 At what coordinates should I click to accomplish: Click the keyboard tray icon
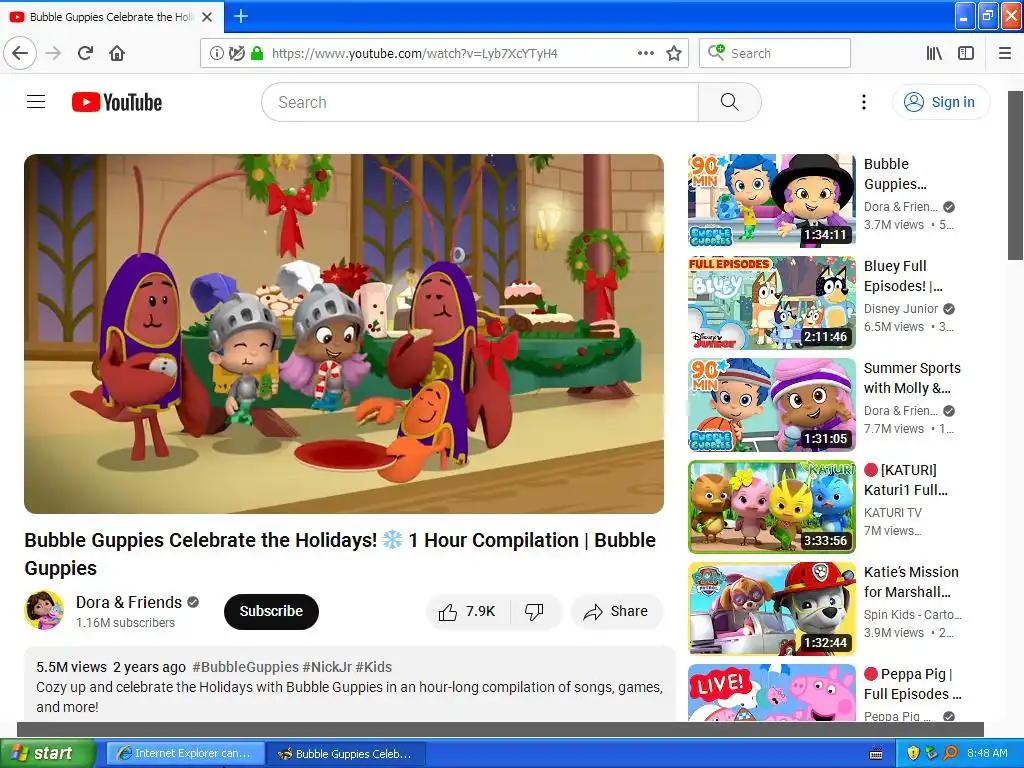click(876, 754)
